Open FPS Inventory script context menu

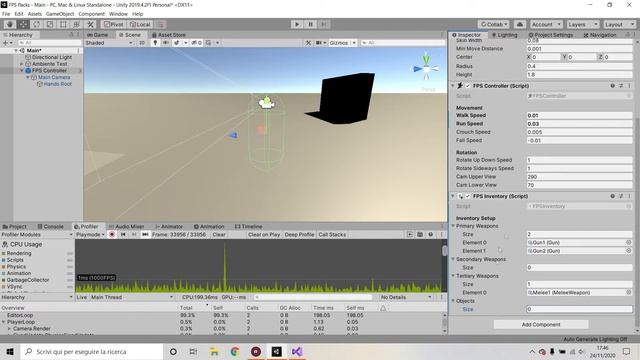629,196
